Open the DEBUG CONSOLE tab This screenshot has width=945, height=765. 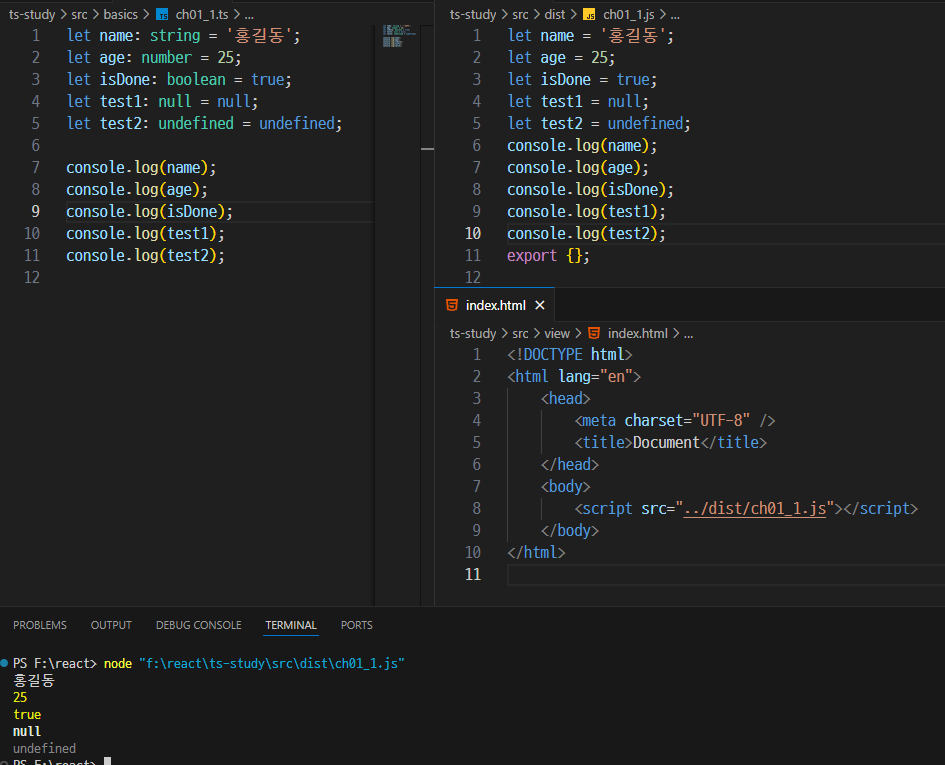(x=198, y=625)
